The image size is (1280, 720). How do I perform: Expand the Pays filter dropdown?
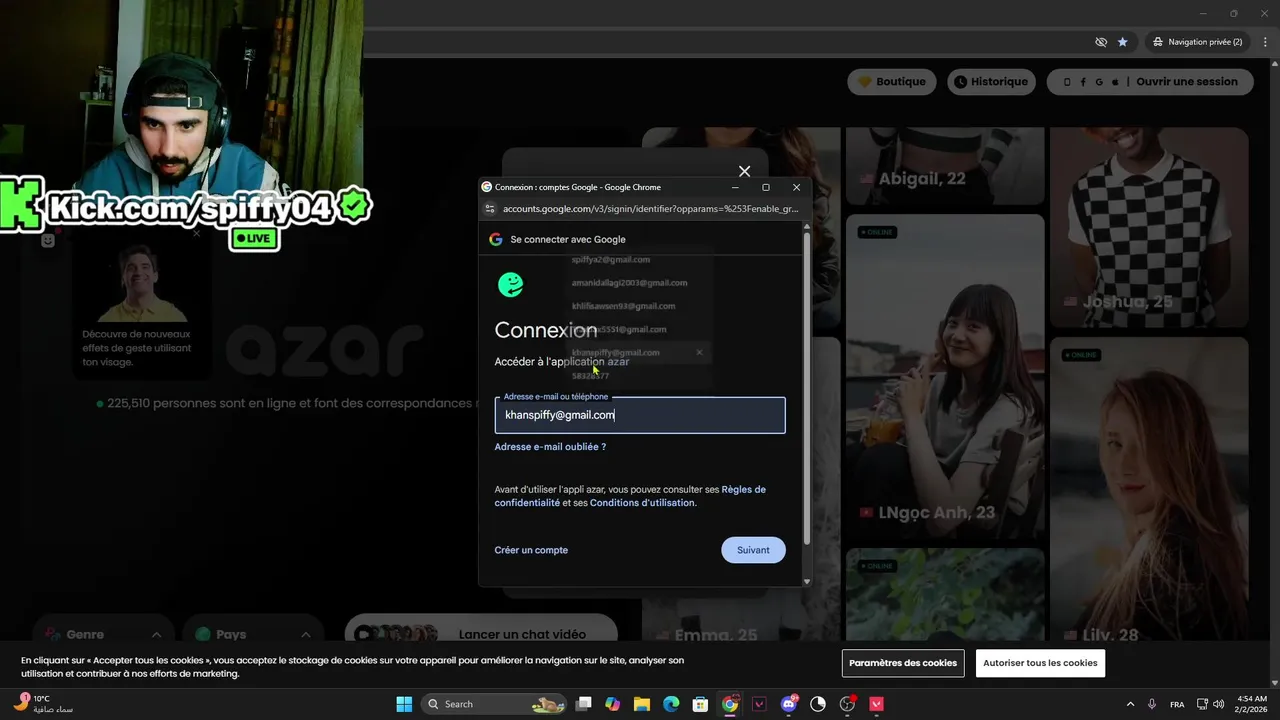[x=253, y=634]
